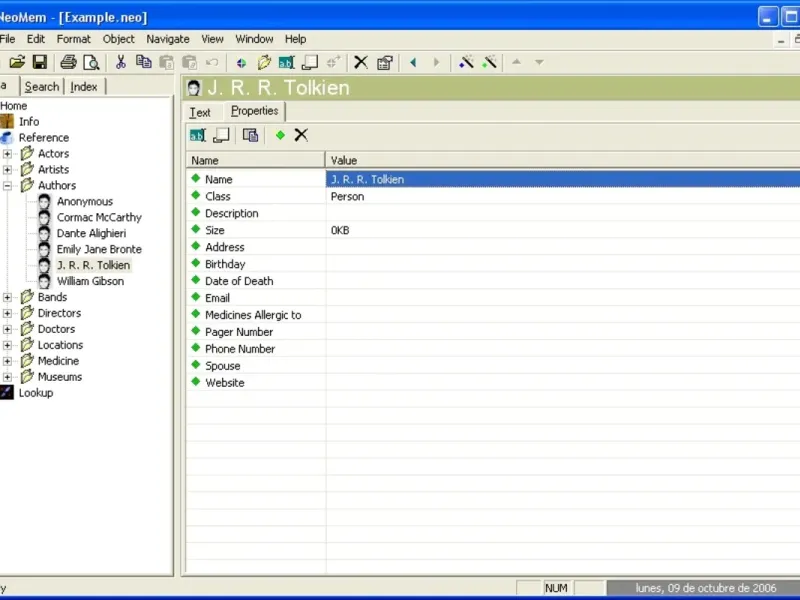Click the Print icon in the toolbar

(68, 62)
